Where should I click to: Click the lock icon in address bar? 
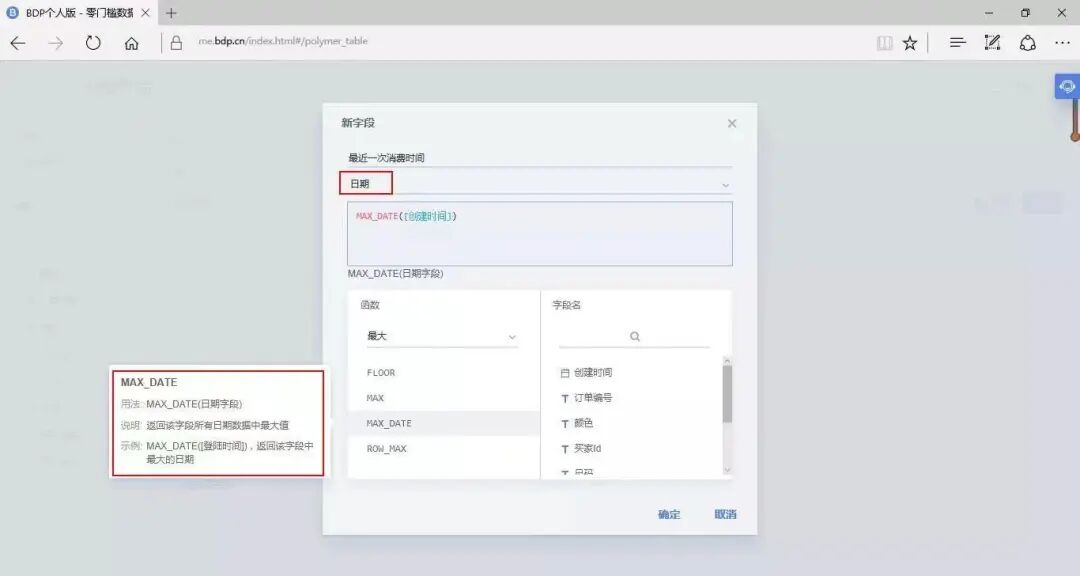tap(175, 42)
